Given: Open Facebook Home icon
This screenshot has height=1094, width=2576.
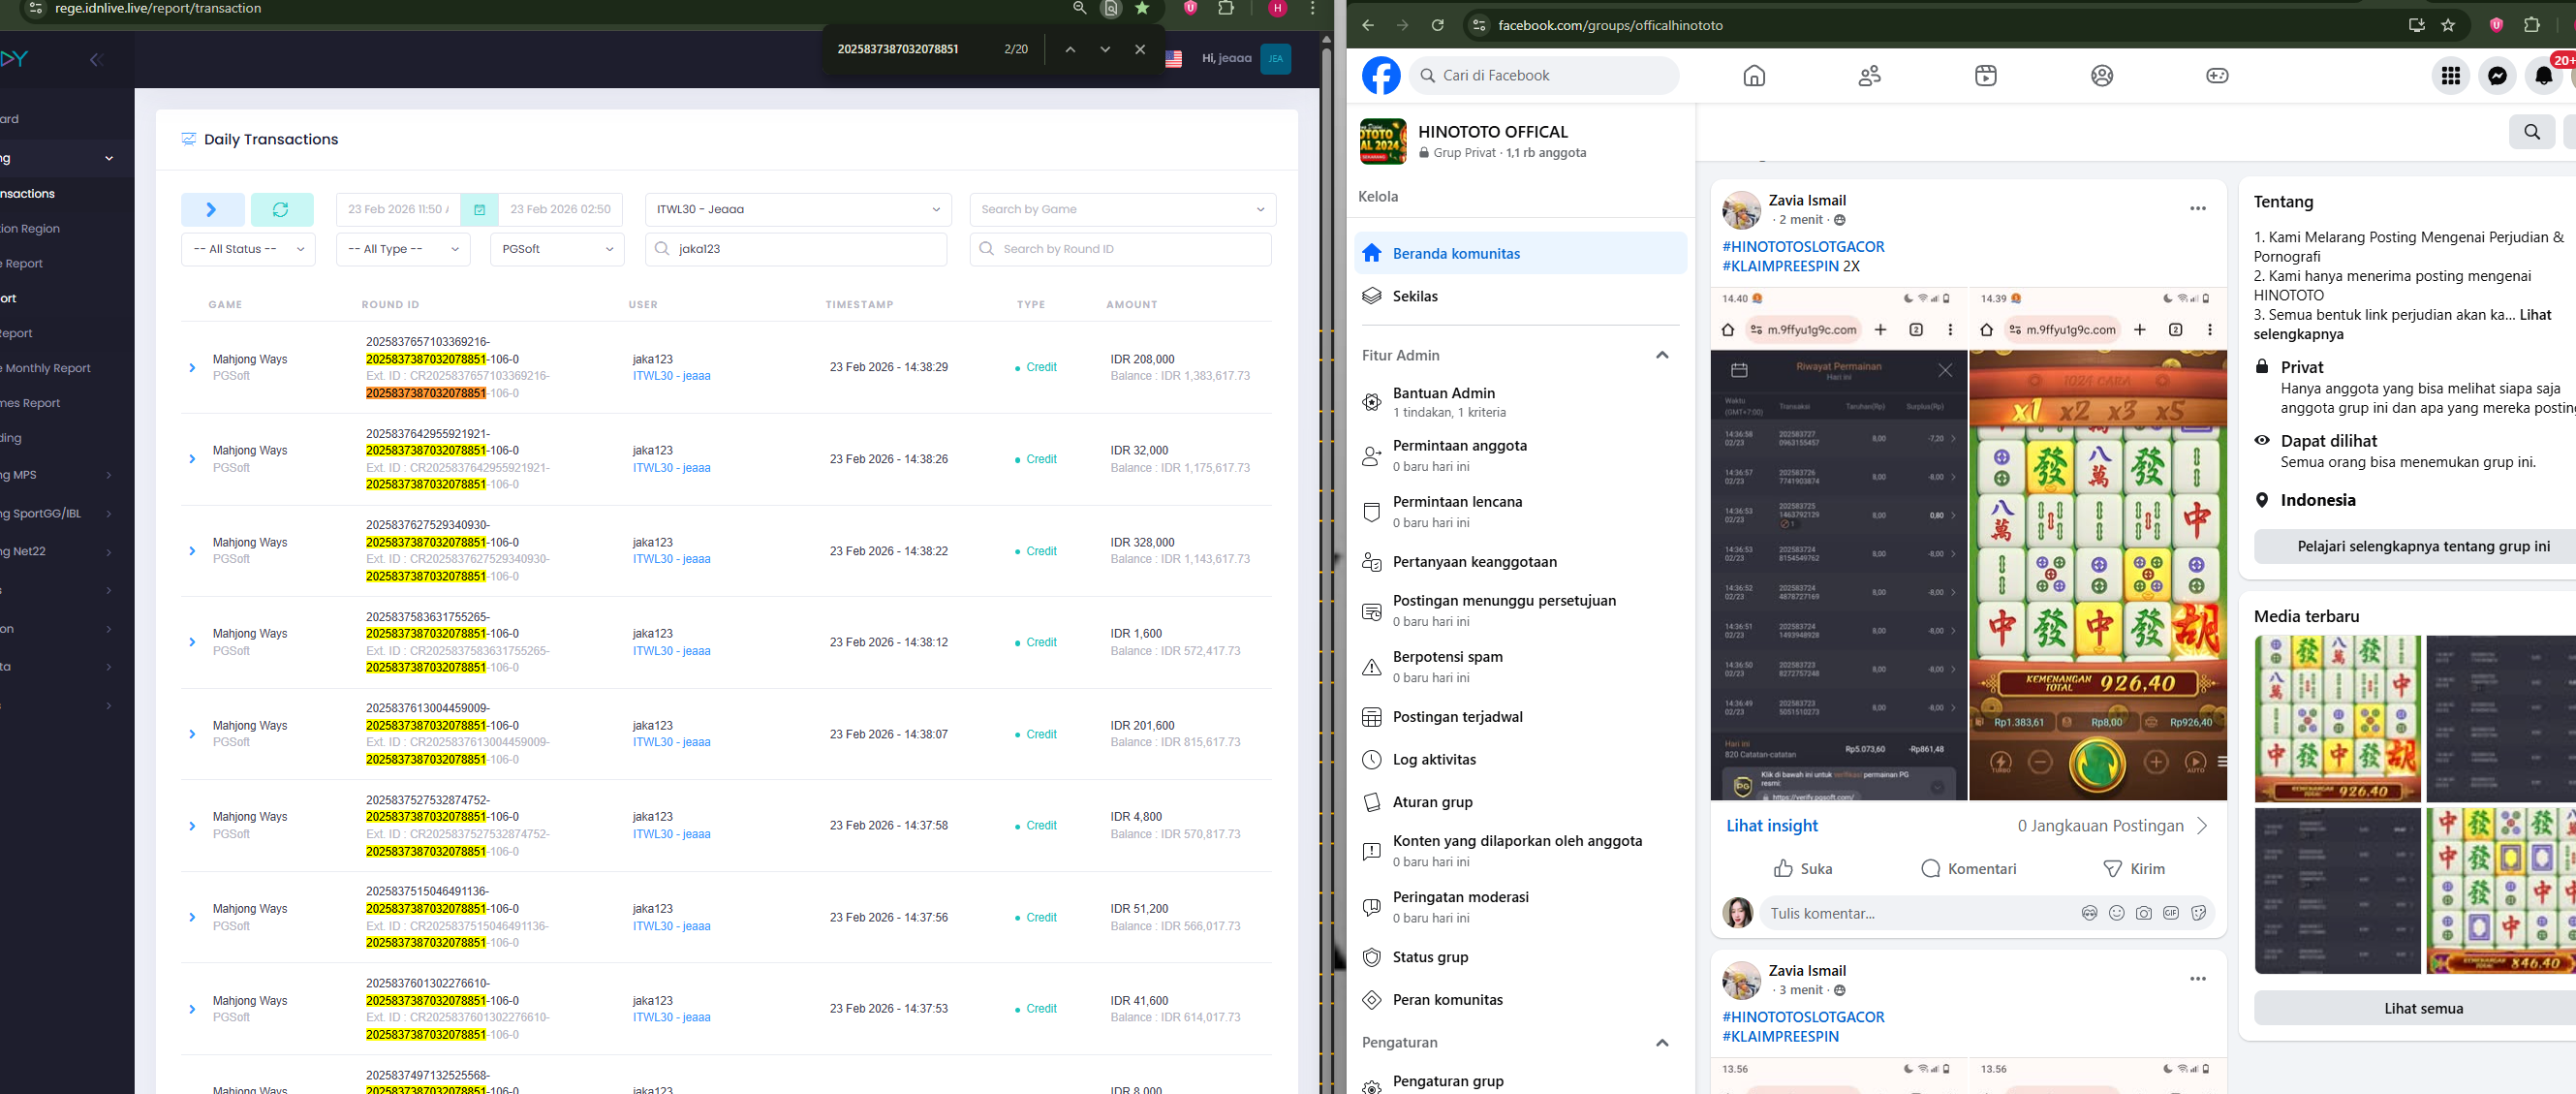Looking at the screenshot, I should coord(1754,76).
